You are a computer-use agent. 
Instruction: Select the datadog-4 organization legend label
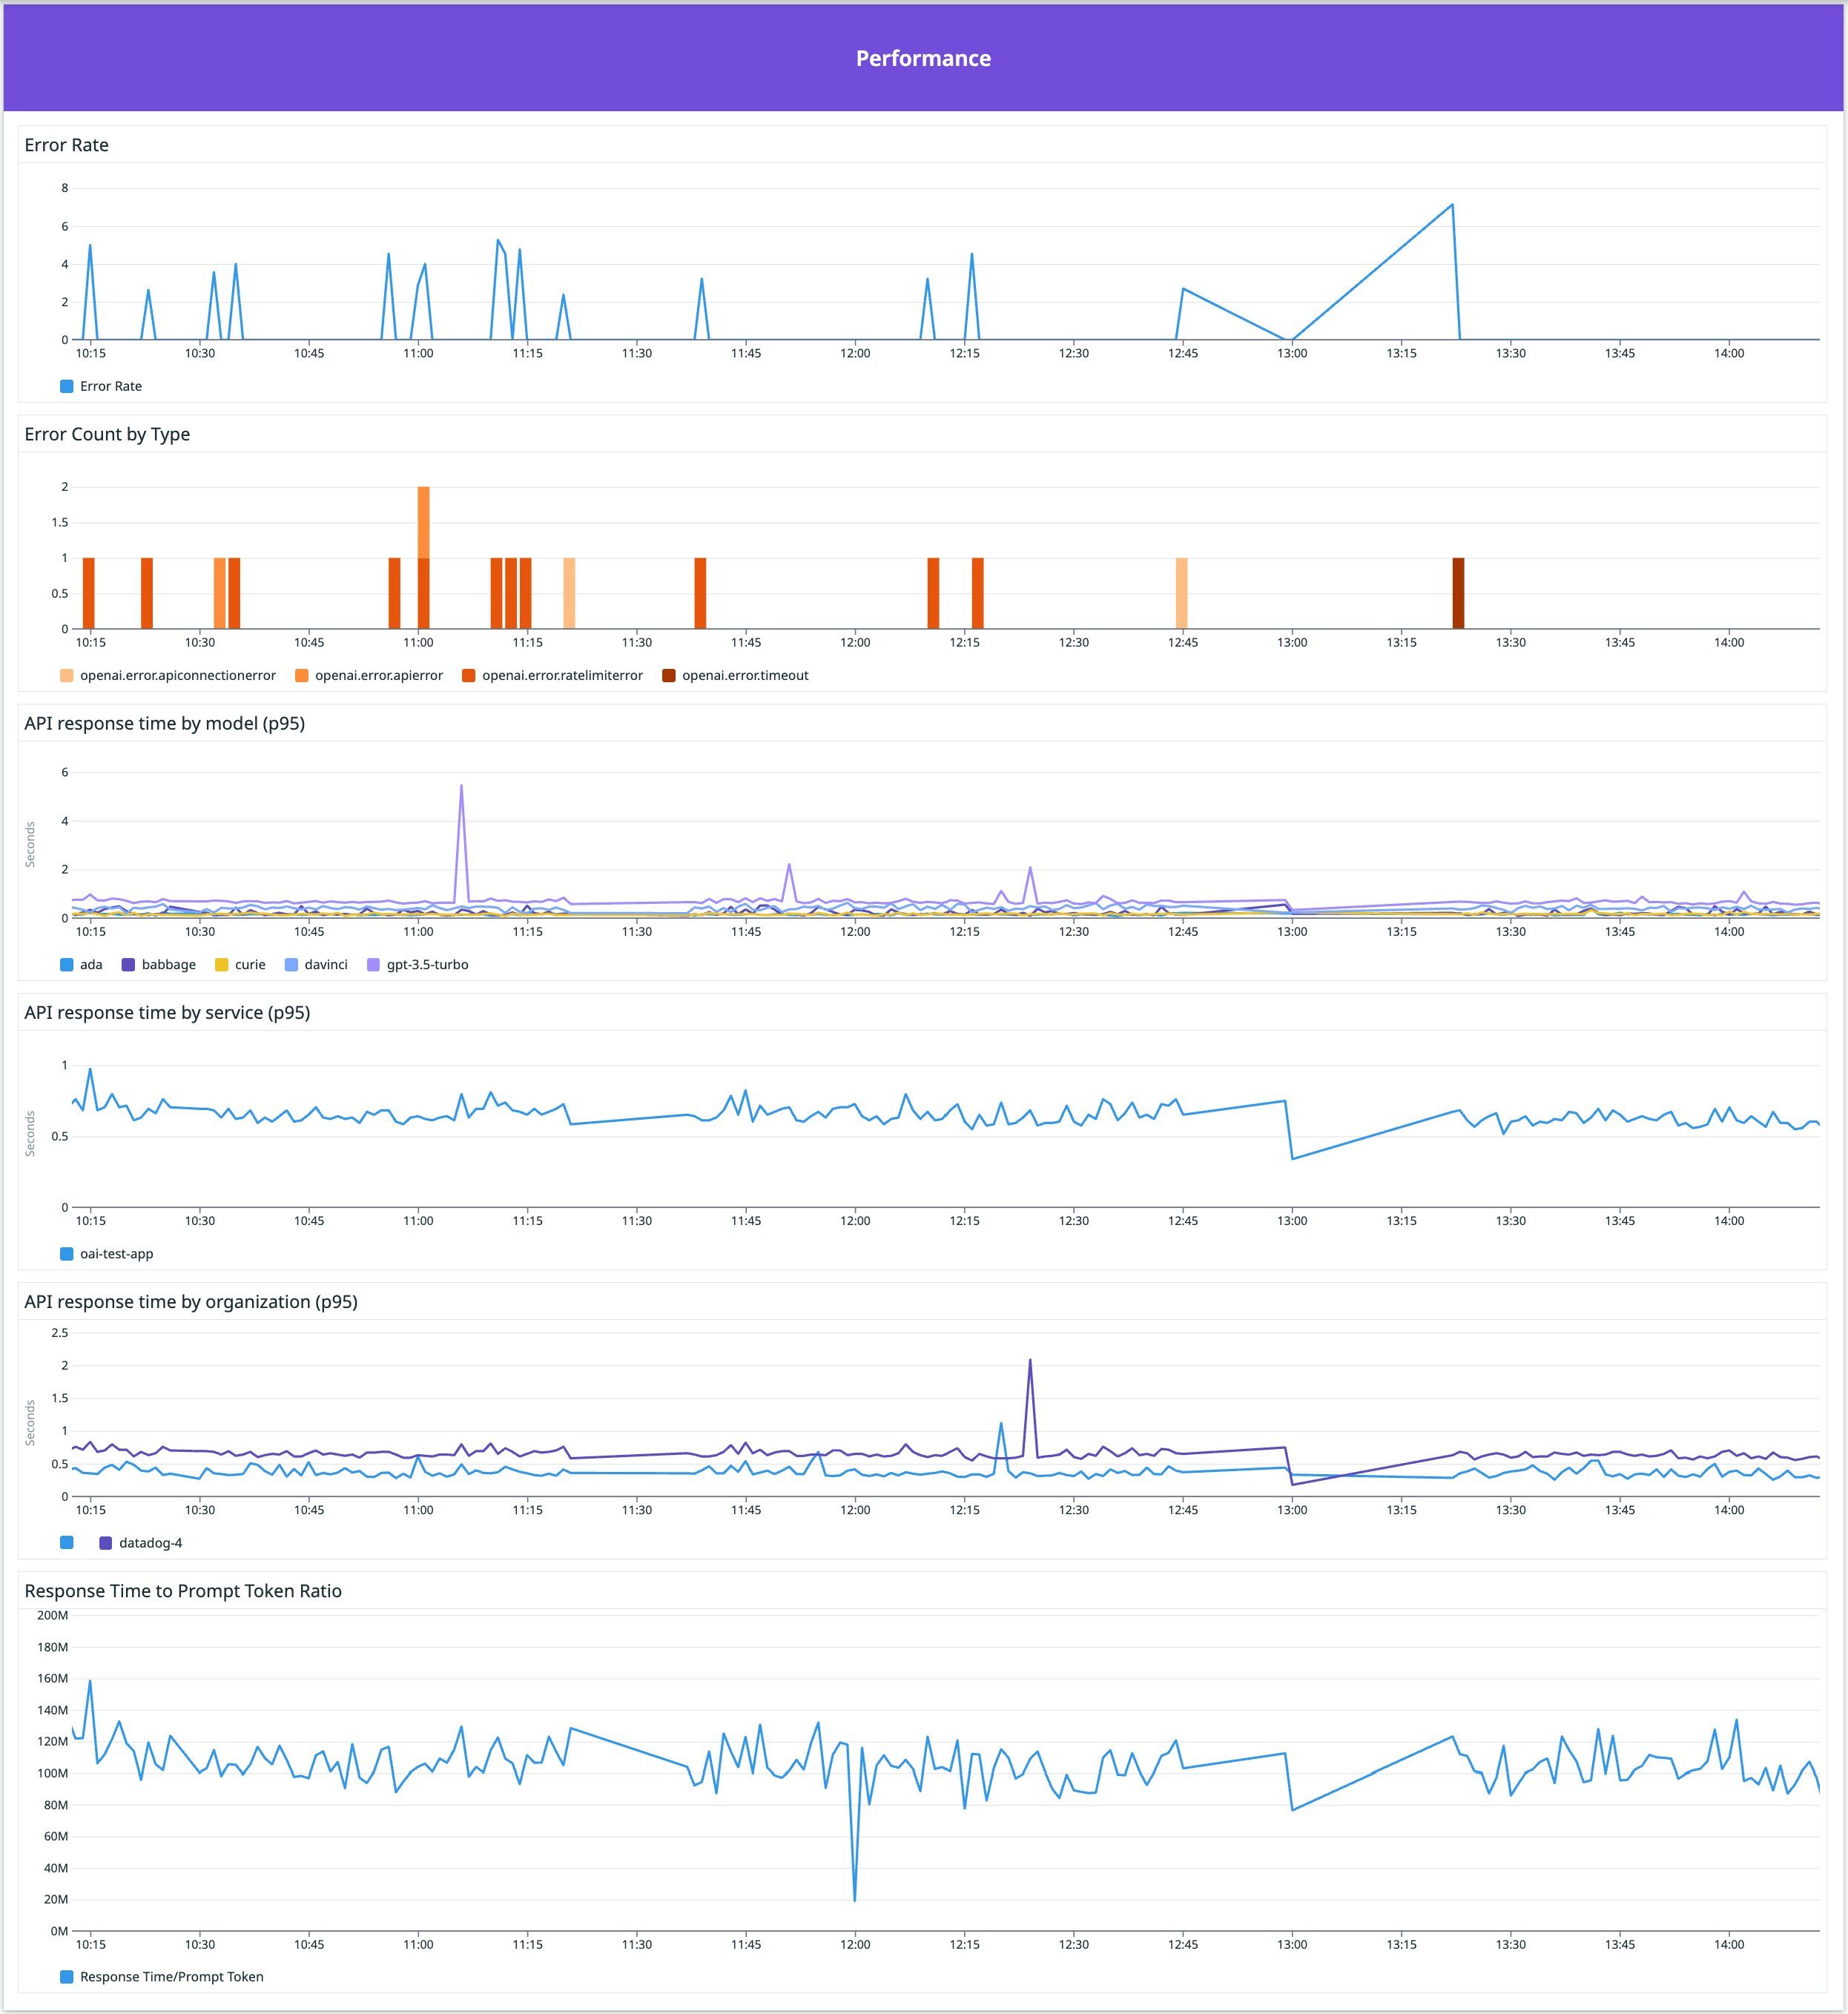point(150,1542)
